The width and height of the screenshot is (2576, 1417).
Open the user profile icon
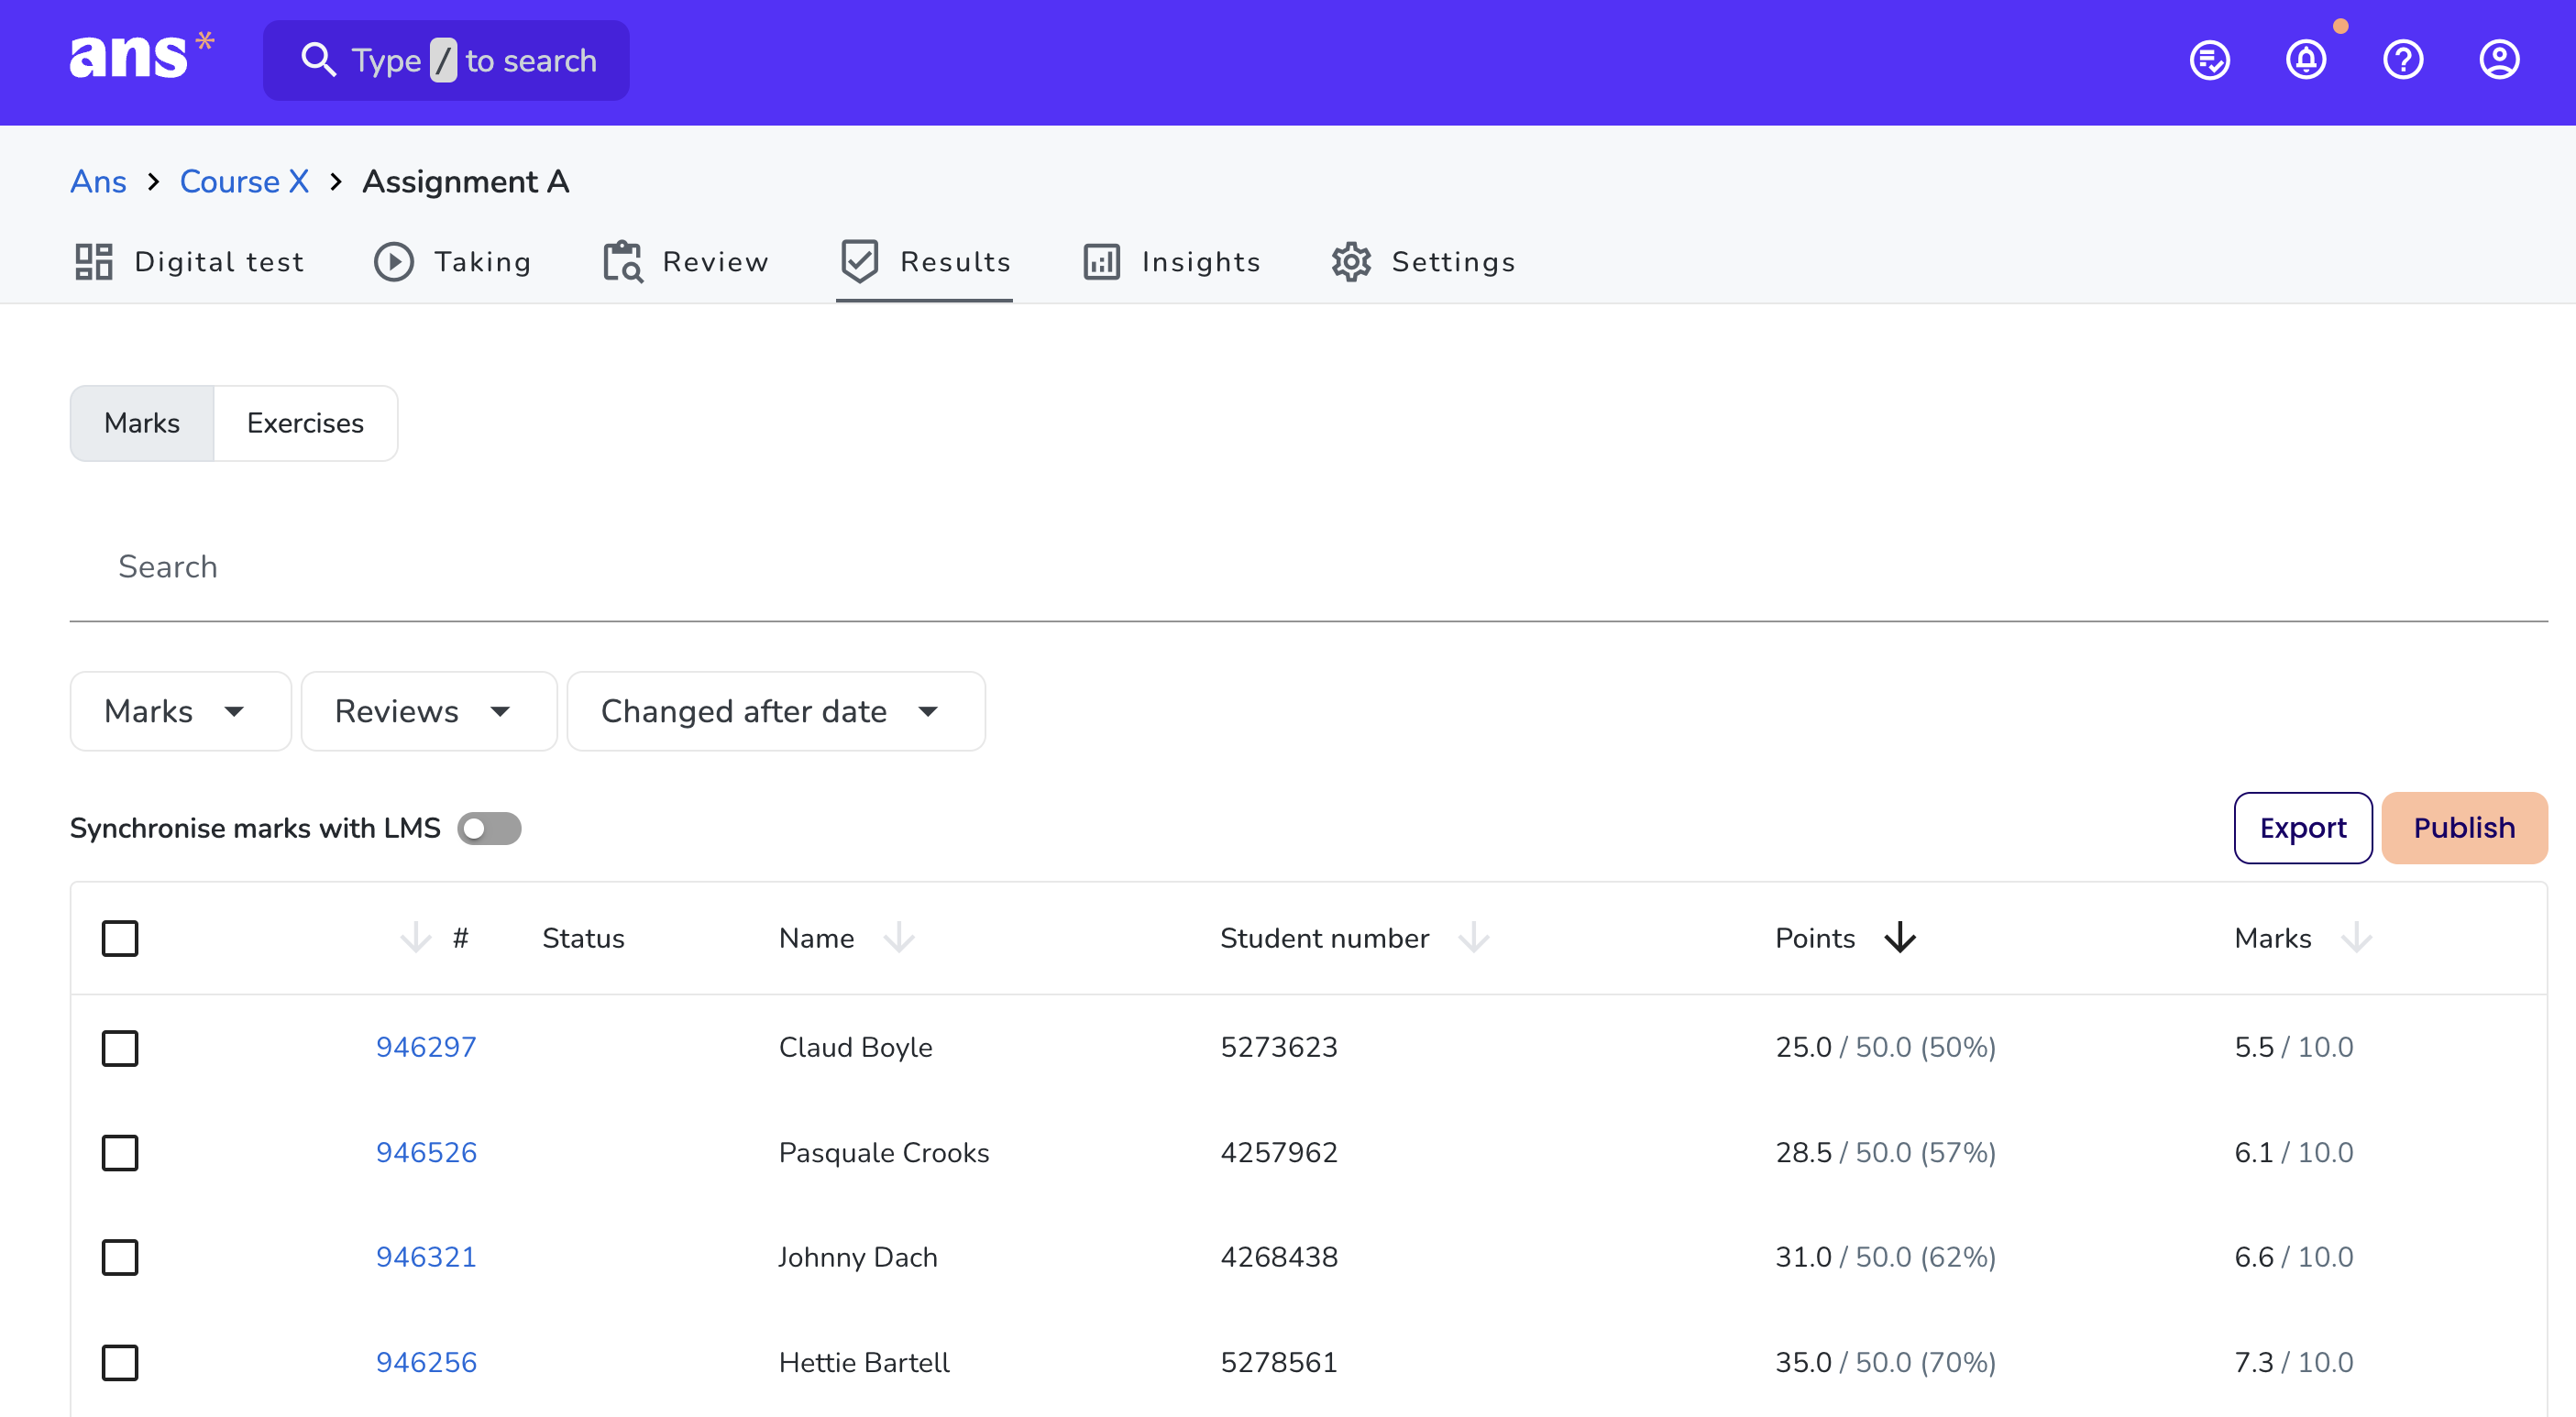pos(2499,60)
